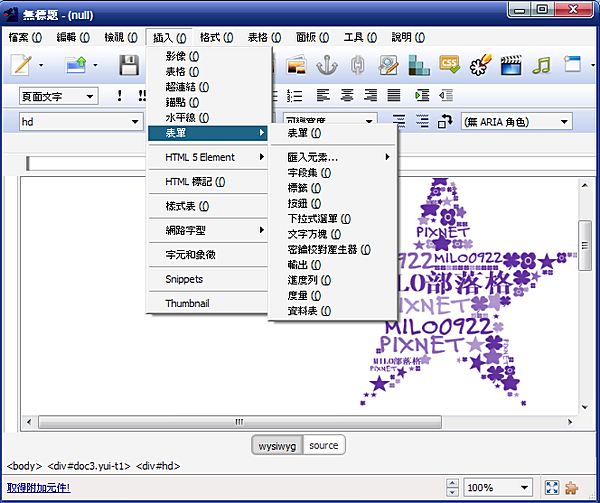Click the new page pencil icon
The width and height of the screenshot is (600, 503).
(x=21, y=65)
